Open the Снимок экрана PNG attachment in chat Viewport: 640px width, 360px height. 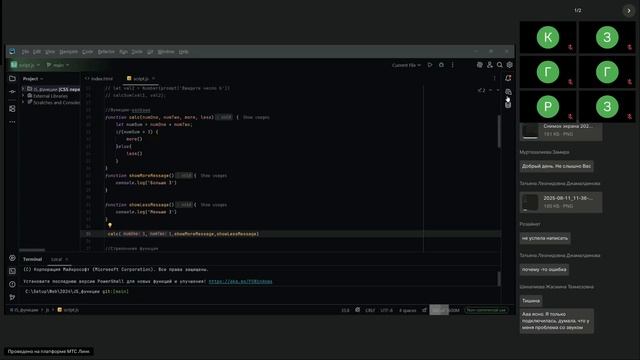561,131
